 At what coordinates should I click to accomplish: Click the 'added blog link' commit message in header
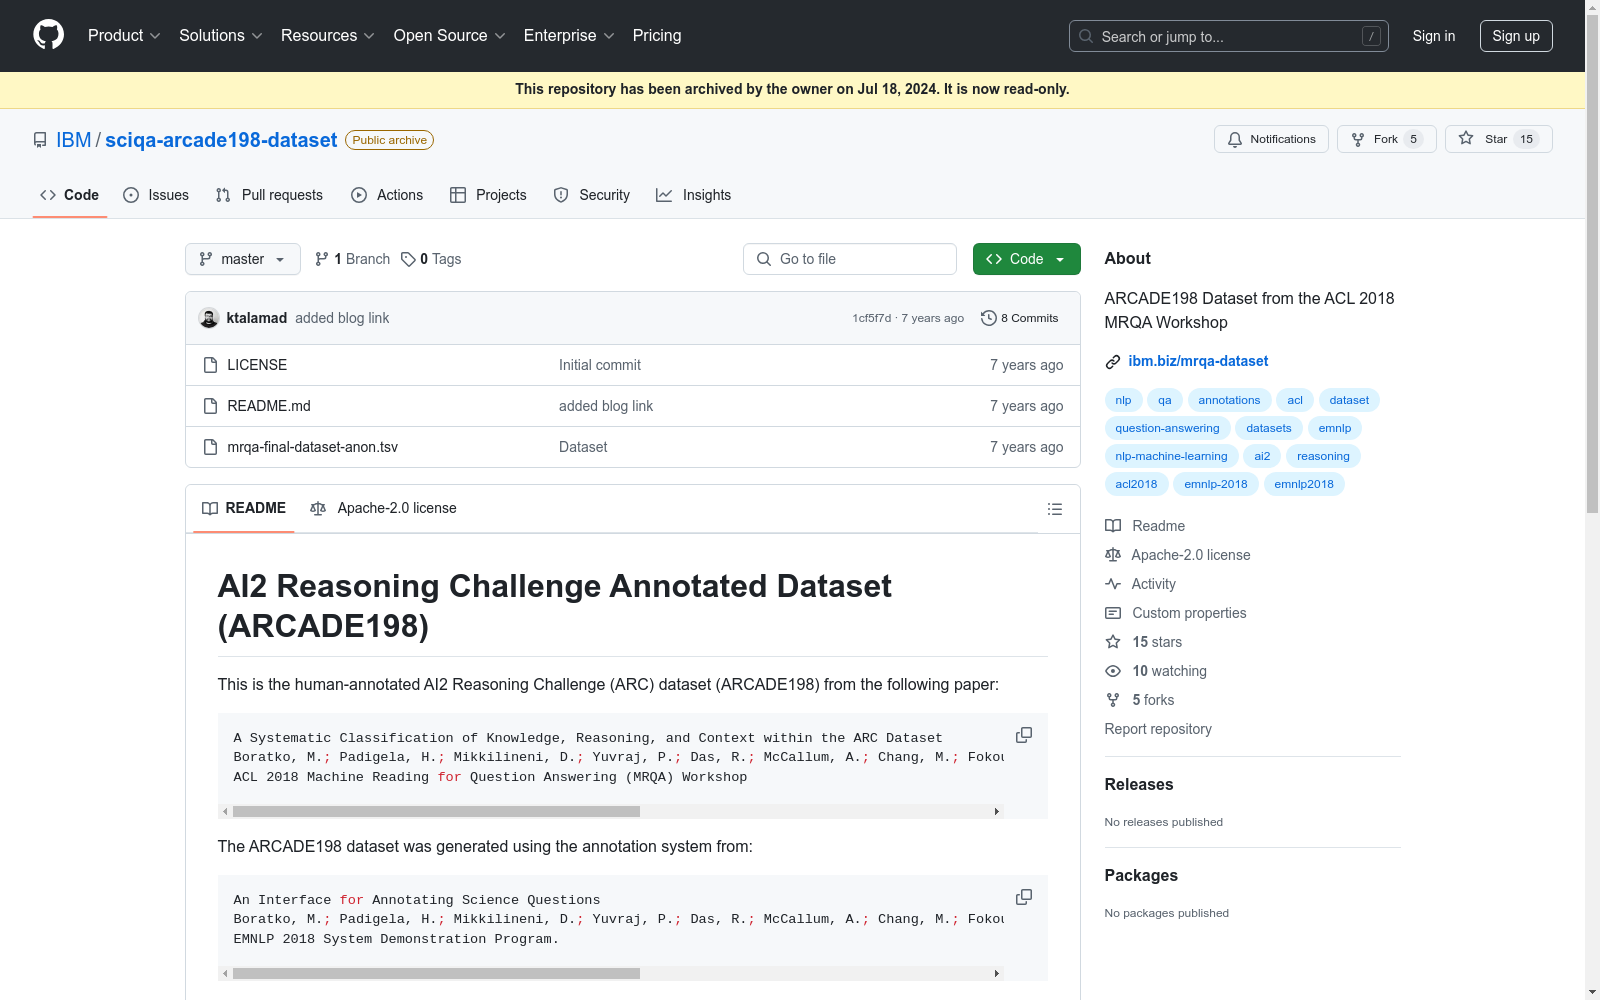342,318
